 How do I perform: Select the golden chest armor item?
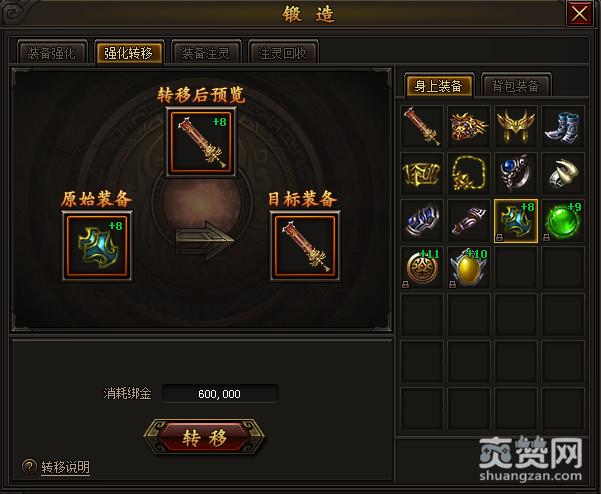click(468, 126)
